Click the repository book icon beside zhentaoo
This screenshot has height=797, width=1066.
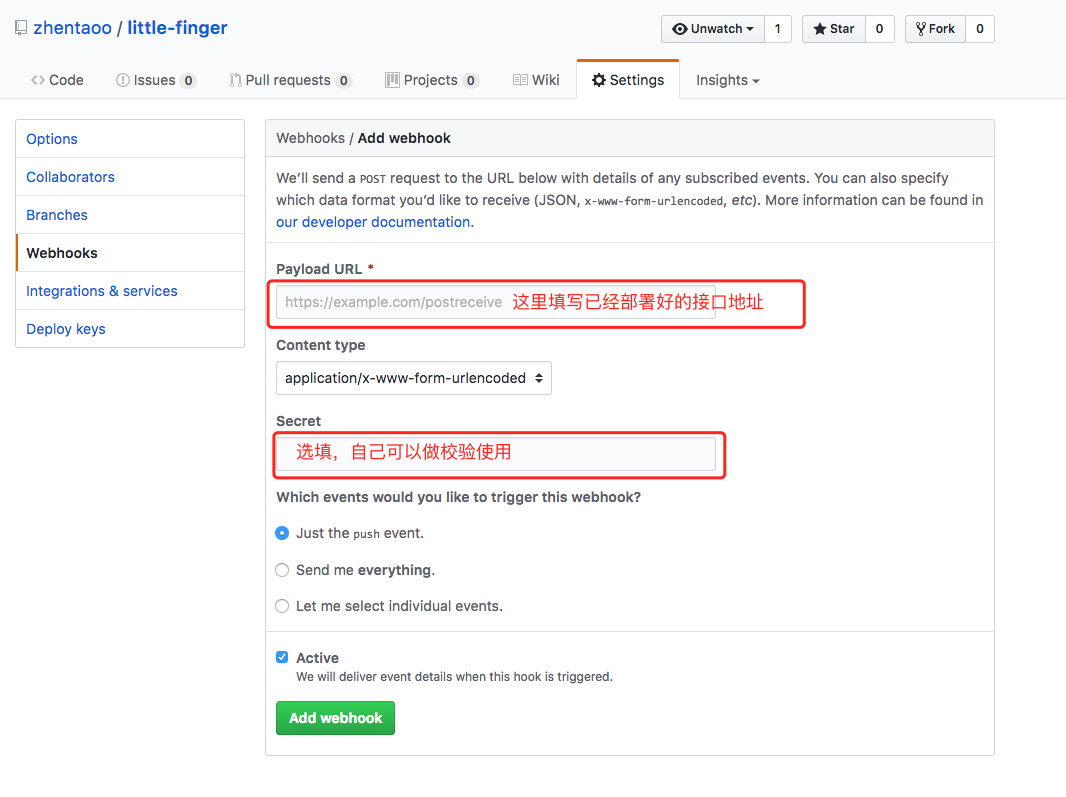[x=21, y=28]
